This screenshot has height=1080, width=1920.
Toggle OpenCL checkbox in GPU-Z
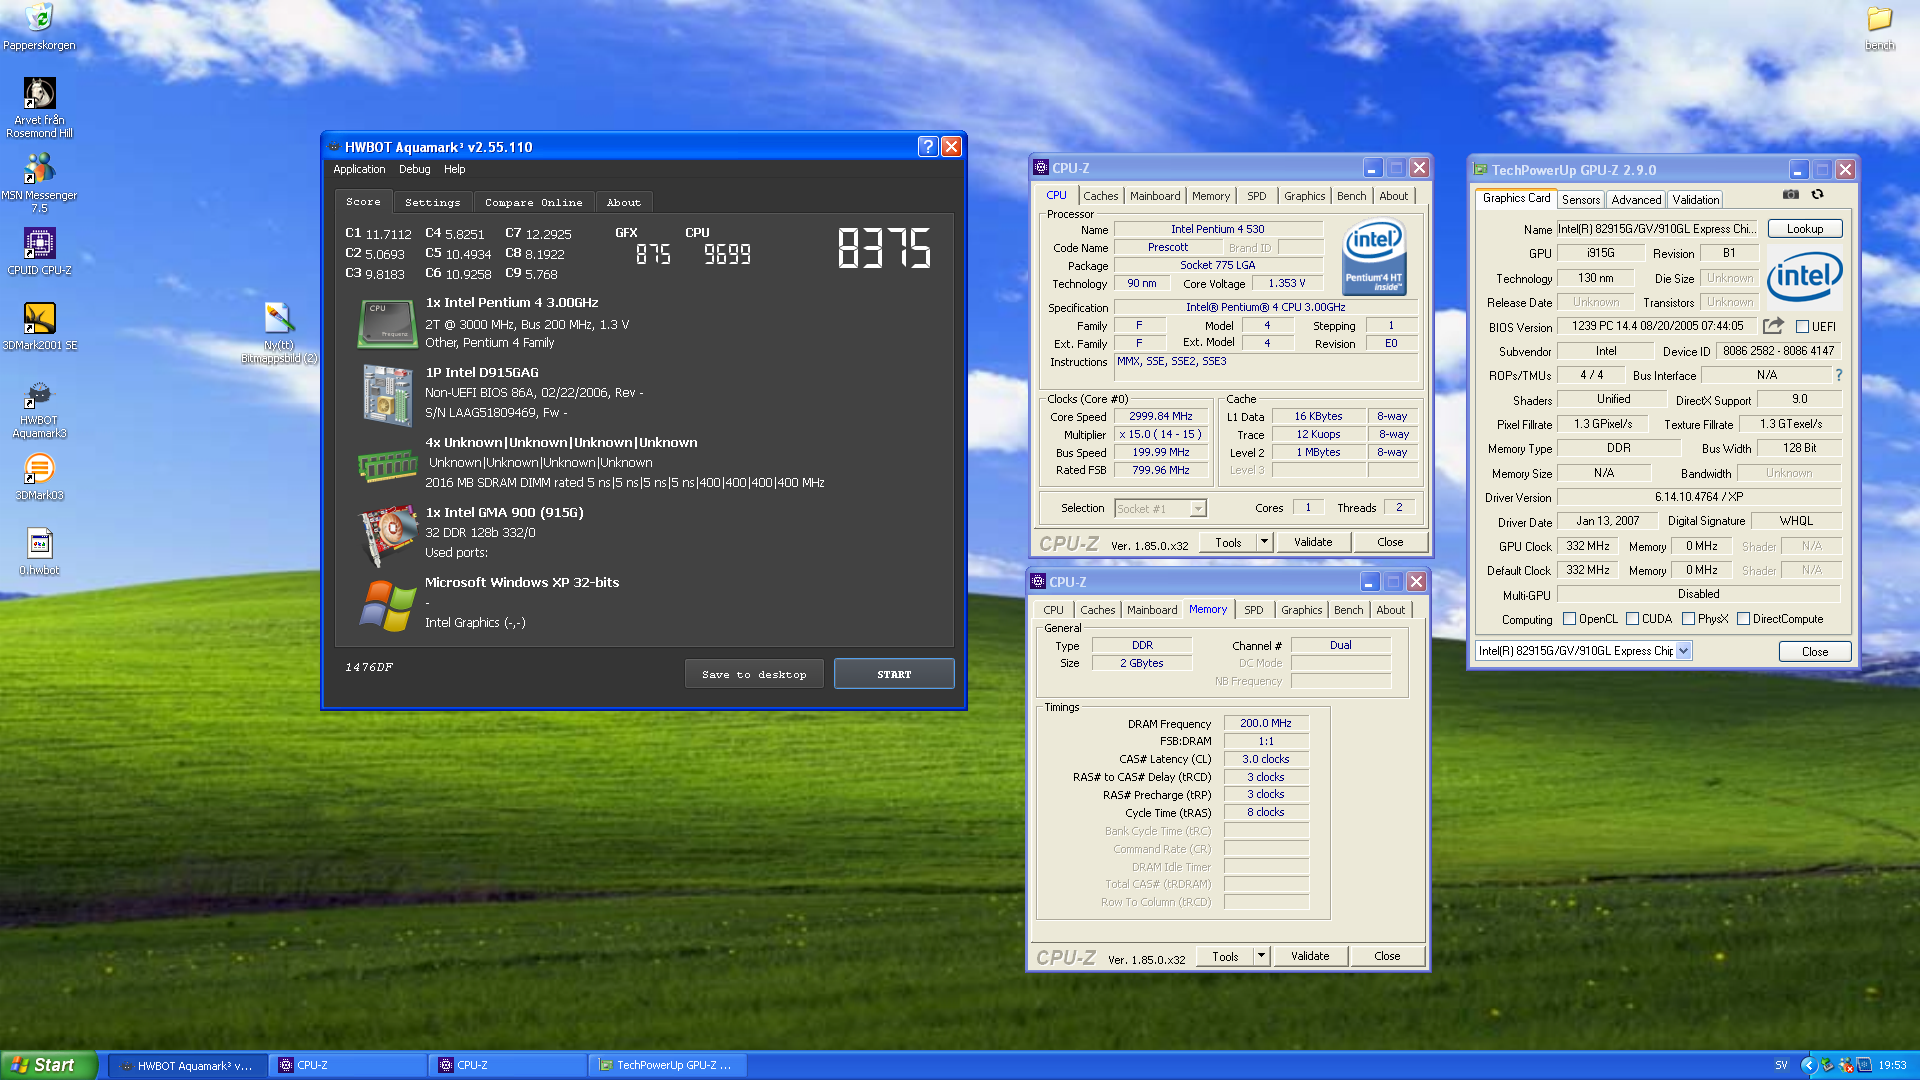pos(1569,619)
